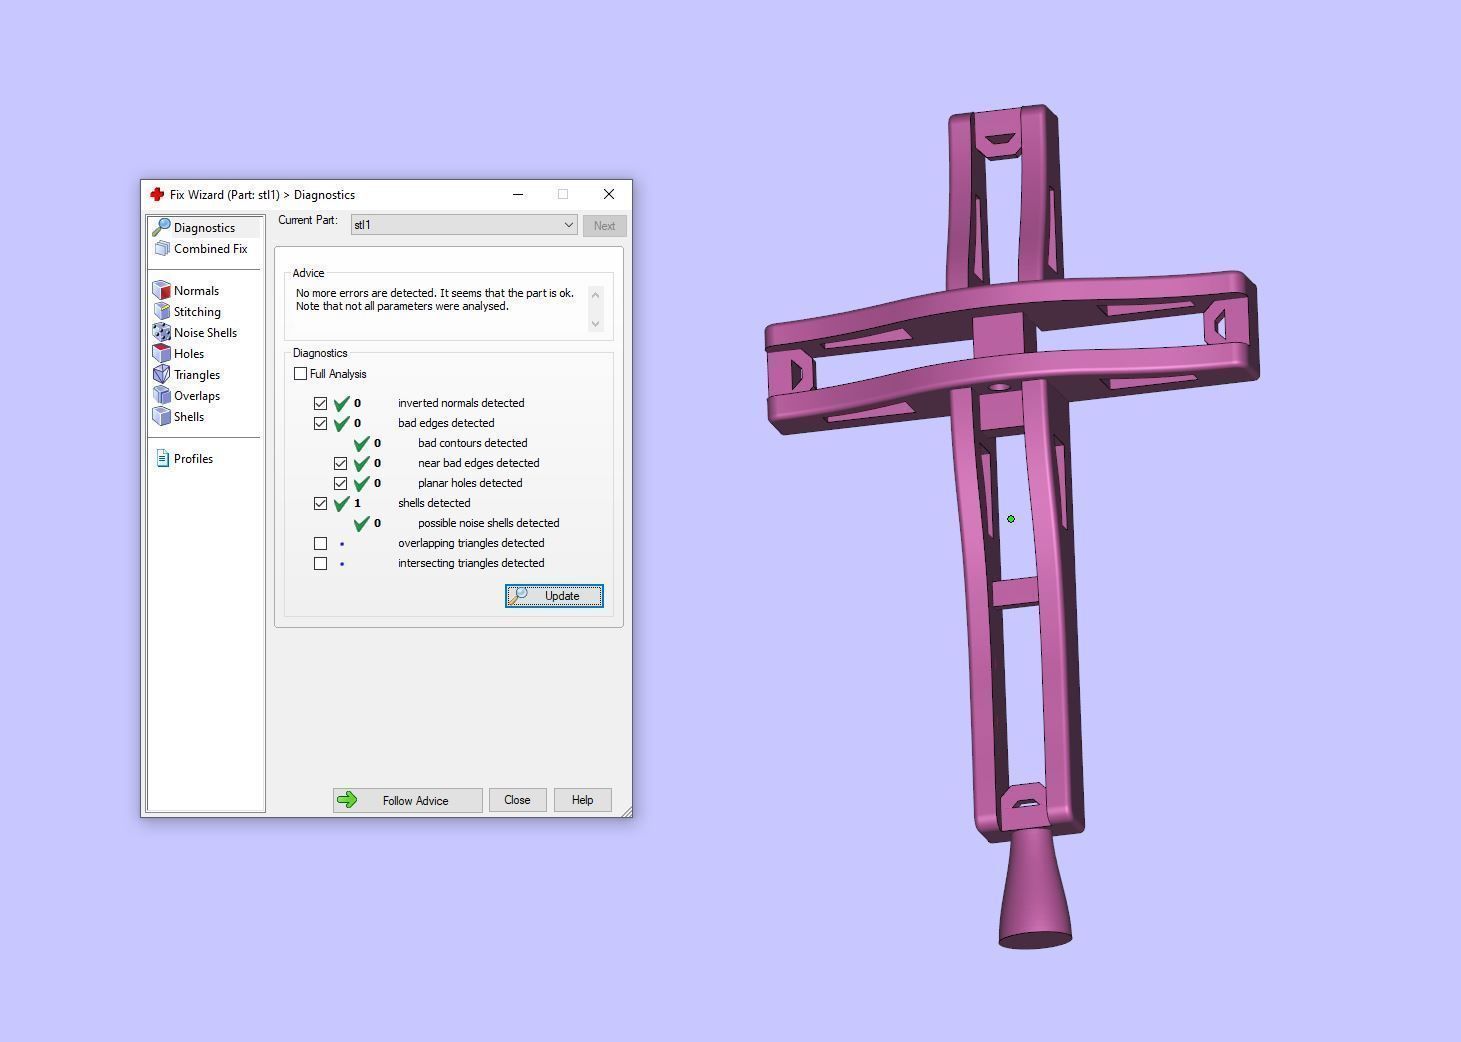Viewport: 1461px width, 1042px height.
Task: Click the Triangles icon in sidebar
Action: point(162,374)
